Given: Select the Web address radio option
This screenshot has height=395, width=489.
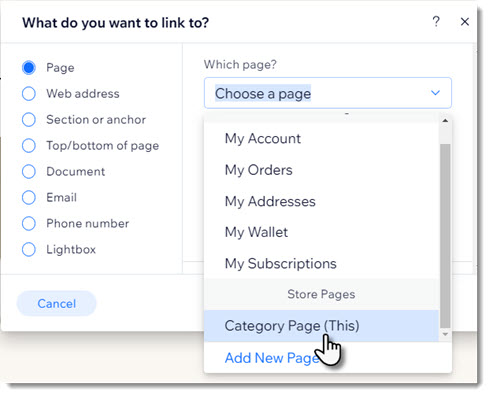Looking at the screenshot, I should coord(29,94).
